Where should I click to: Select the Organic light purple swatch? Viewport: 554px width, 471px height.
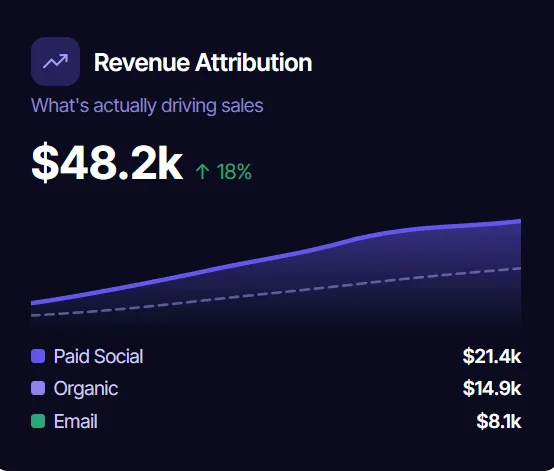[x=38, y=388]
